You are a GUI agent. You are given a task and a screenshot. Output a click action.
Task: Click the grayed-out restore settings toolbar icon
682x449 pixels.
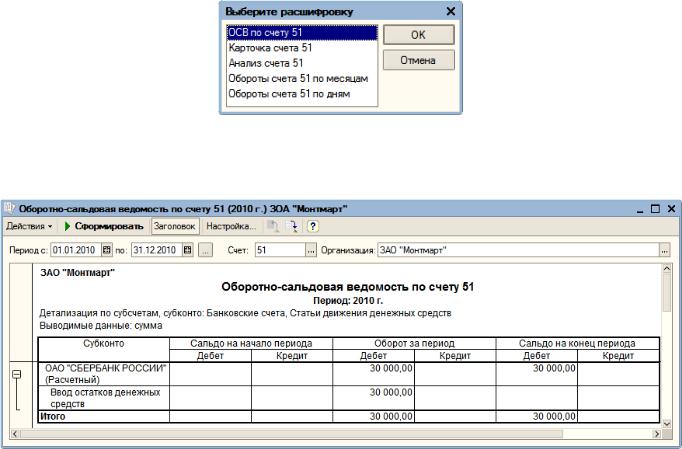[x=273, y=226]
